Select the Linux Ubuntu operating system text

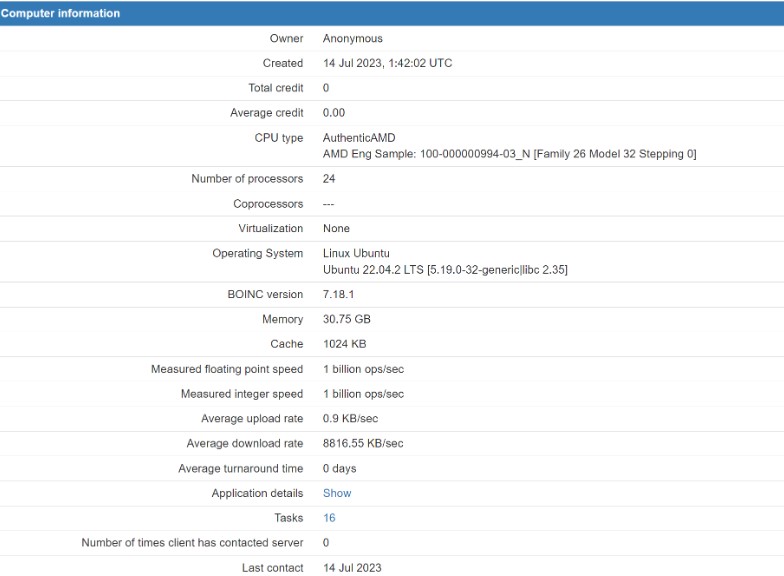(x=356, y=253)
